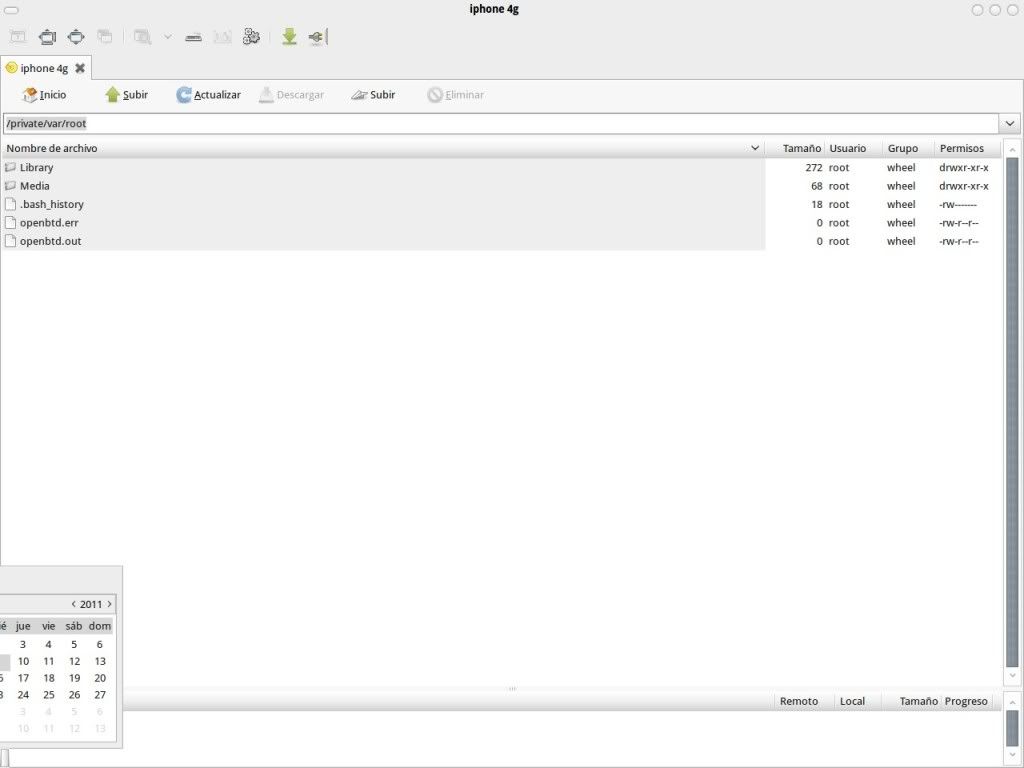Click the greyed magnifier window icon
The height and width of the screenshot is (768, 1024).
pyautogui.click(x=142, y=37)
